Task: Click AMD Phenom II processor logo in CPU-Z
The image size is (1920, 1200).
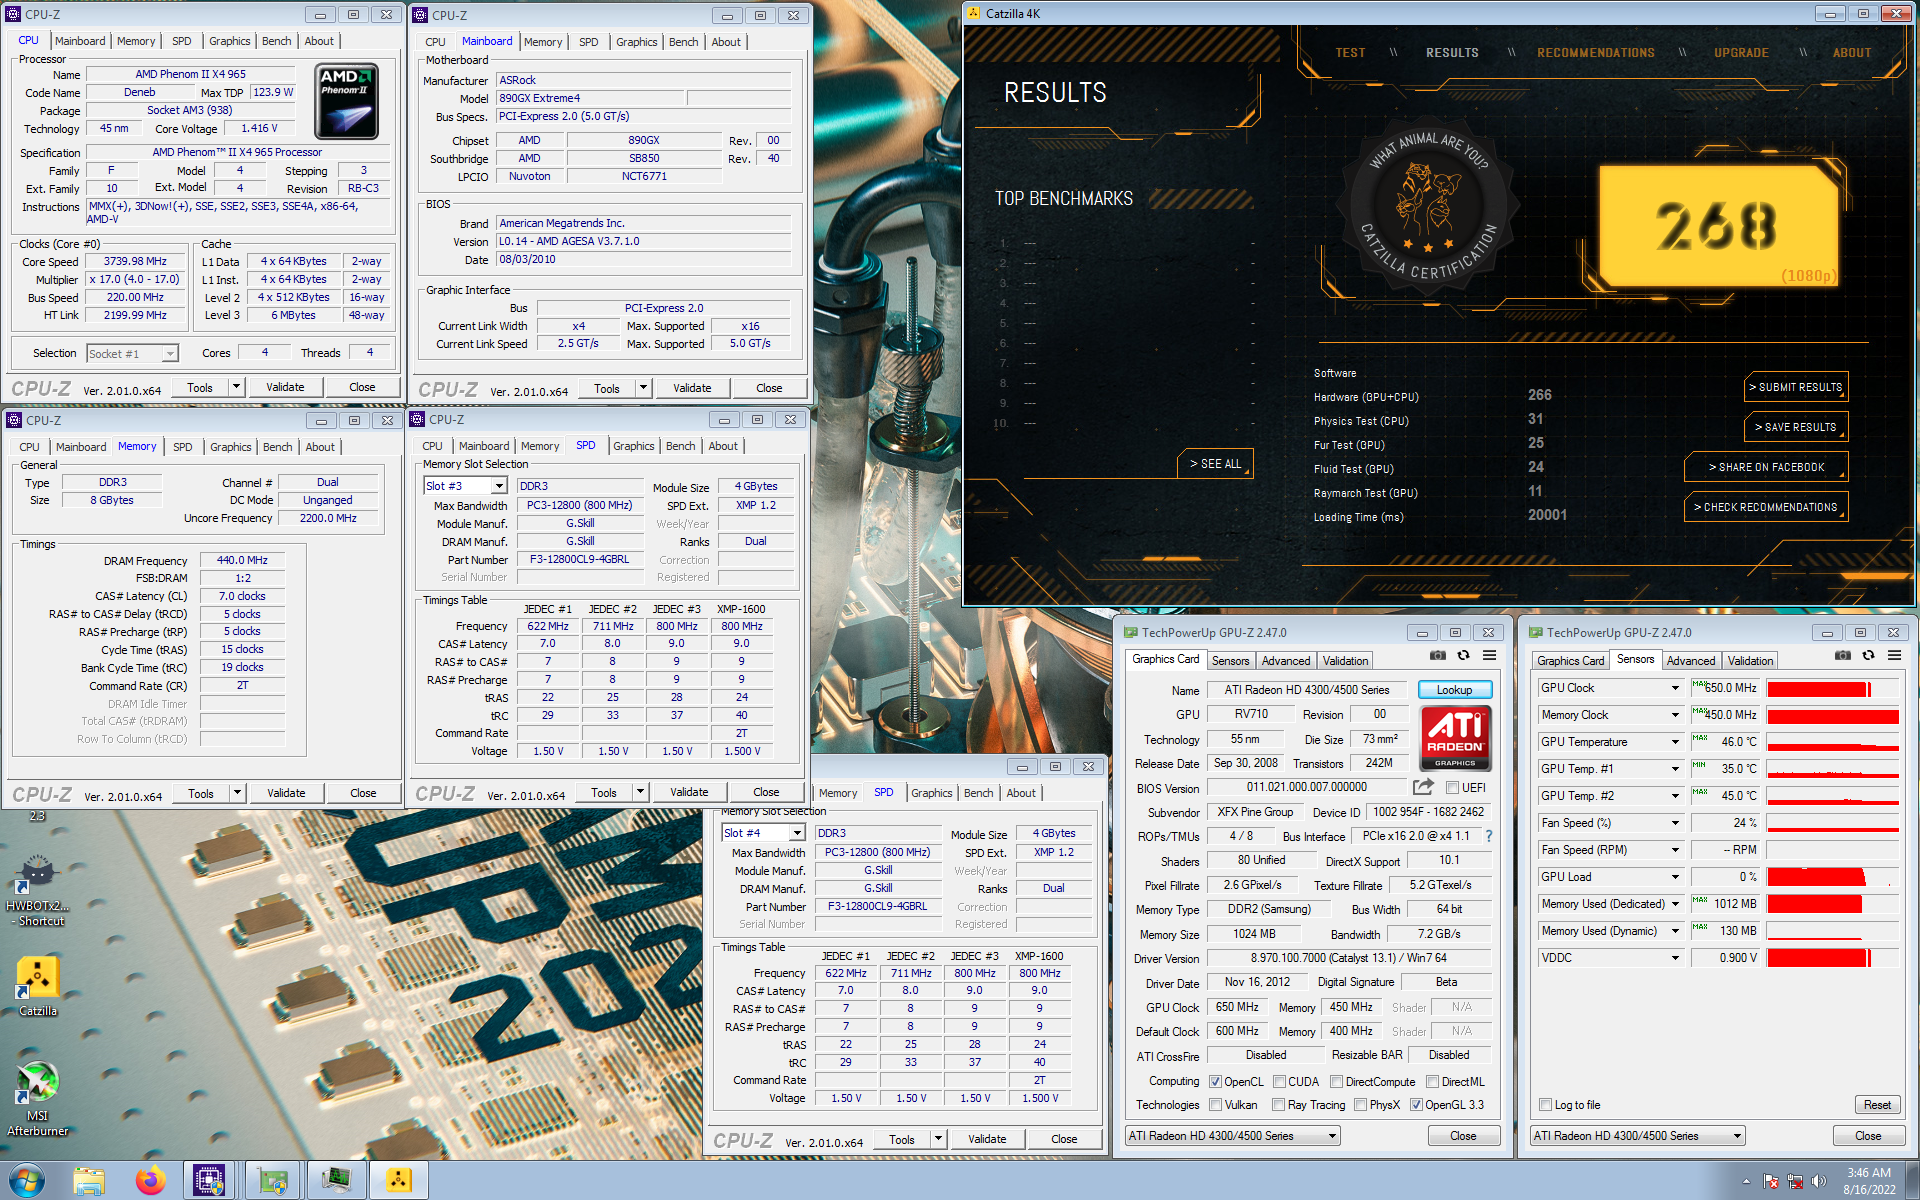Action: tap(346, 101)
